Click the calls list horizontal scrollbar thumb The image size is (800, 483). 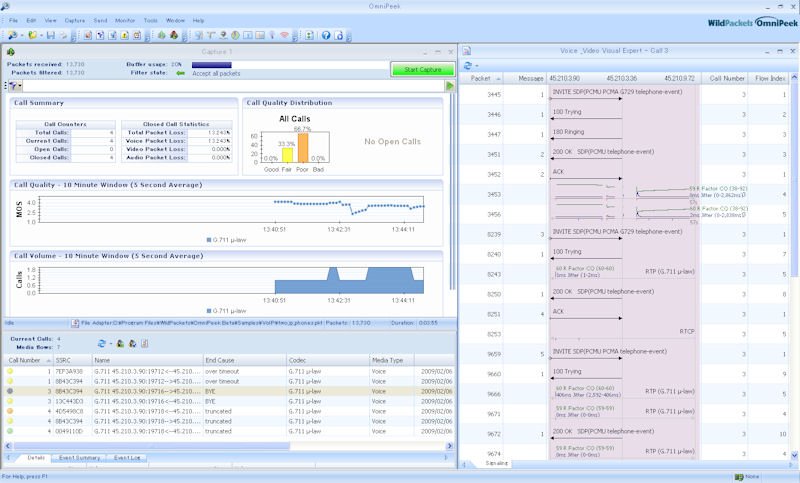click(x=152, y=446)
